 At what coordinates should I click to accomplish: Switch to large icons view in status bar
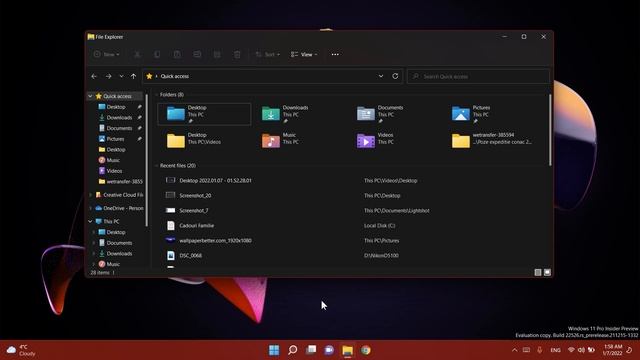[547, 272]
